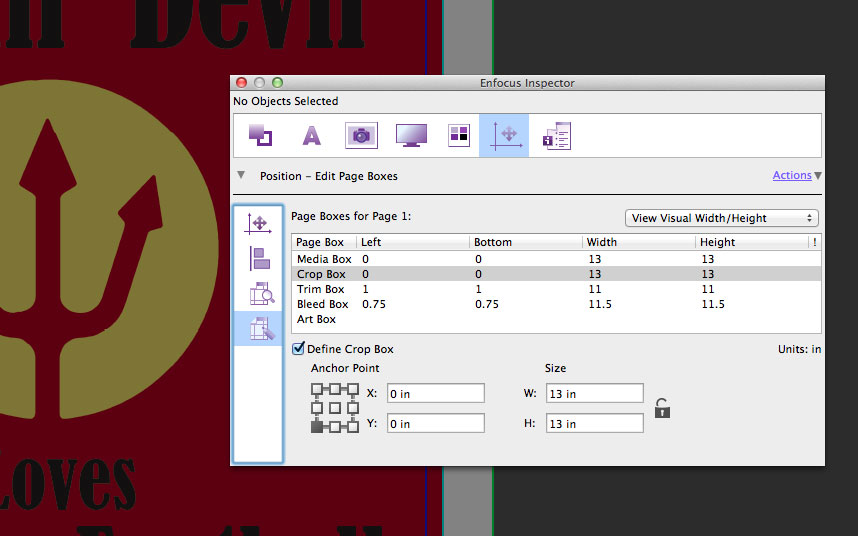Image resolution: width=858 pixels, height=536 pixels.
Task: Set anchor point to bottom-right
Action: [x=353, y=427]
